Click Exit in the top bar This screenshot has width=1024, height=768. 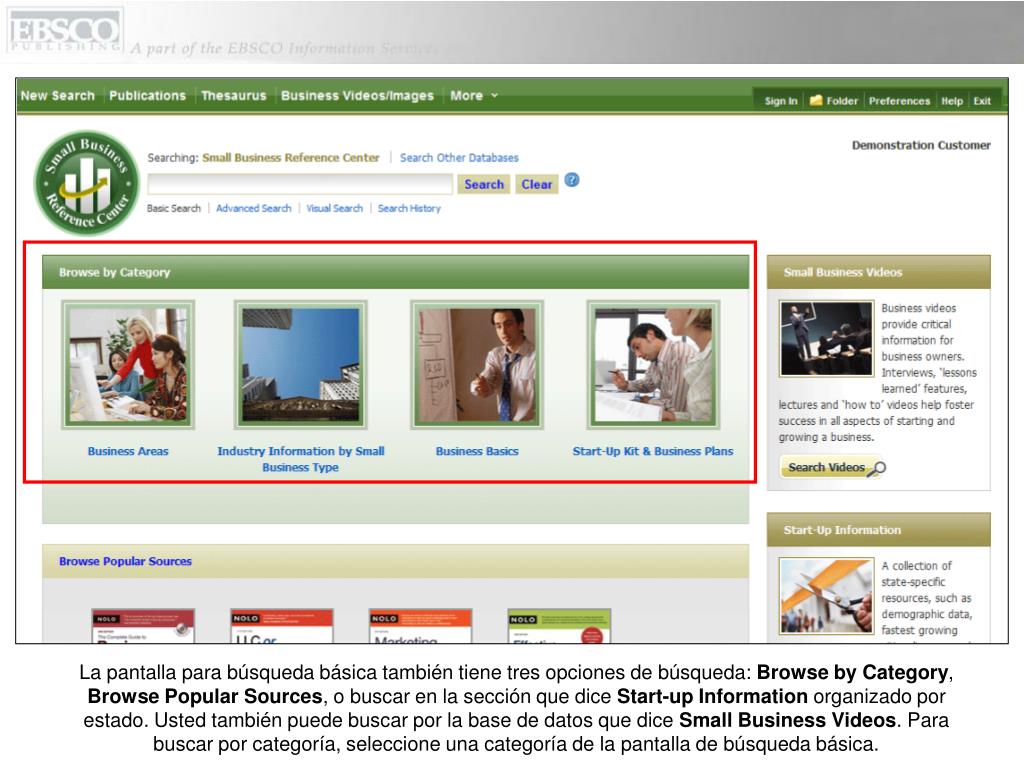click(x=982, y=101)
